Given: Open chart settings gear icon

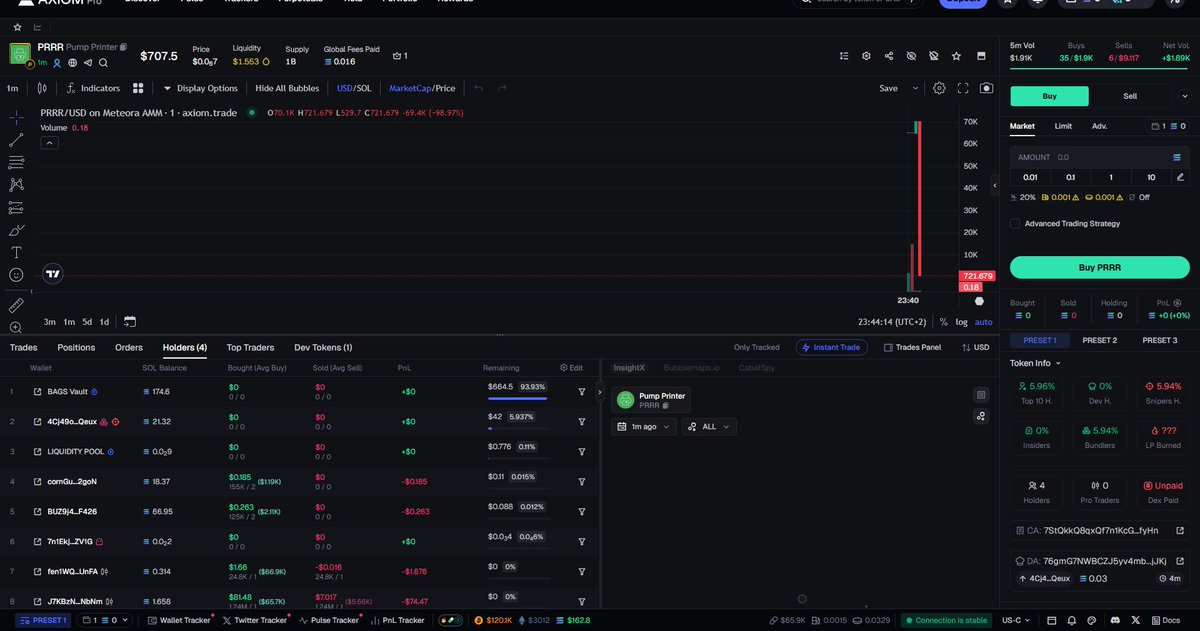Looking at the screenshot, I should pos(939,88).
